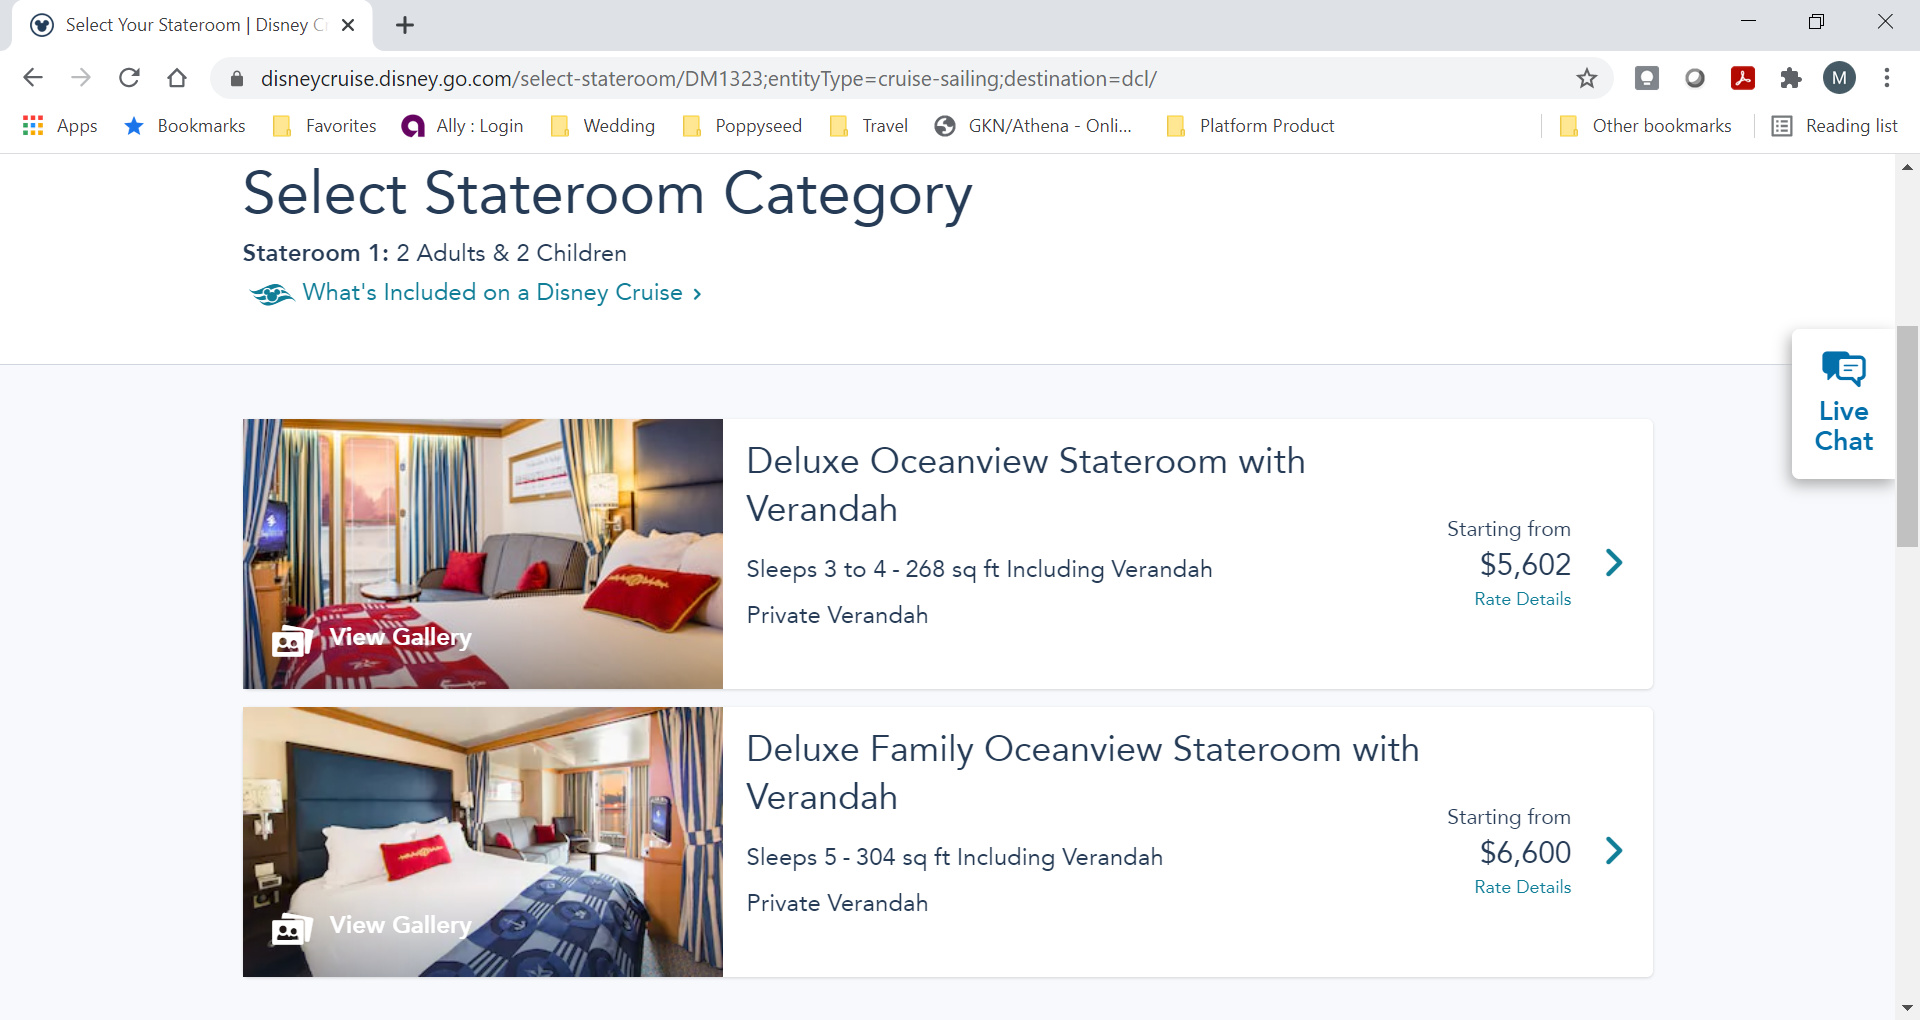Click the page's vertical scrollbar thumb
This screenshot has width=1920, height=1020.
[1907, 436]
